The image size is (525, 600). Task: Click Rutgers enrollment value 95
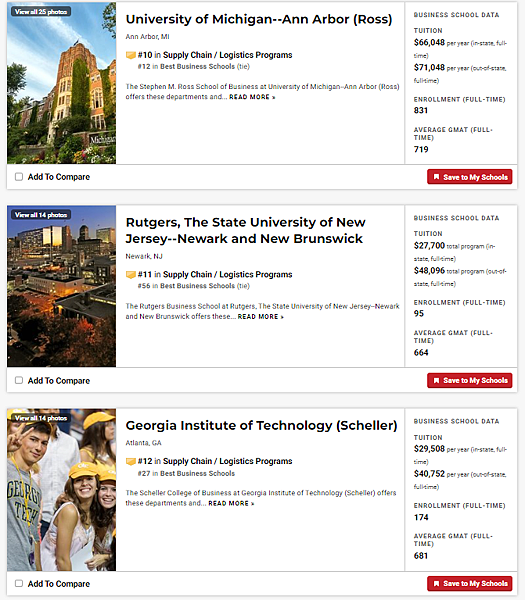(419, 314)
